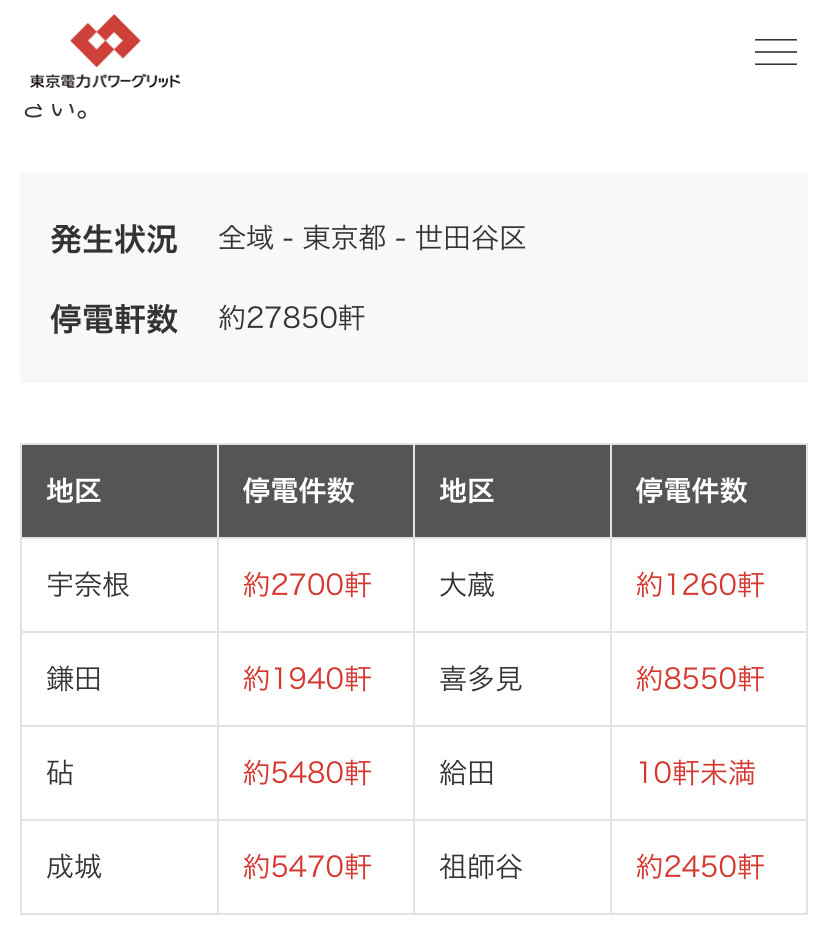Click the 東京電力パワーグリッド logo text
Screen dimensions: 828x946
pos(105,81)
